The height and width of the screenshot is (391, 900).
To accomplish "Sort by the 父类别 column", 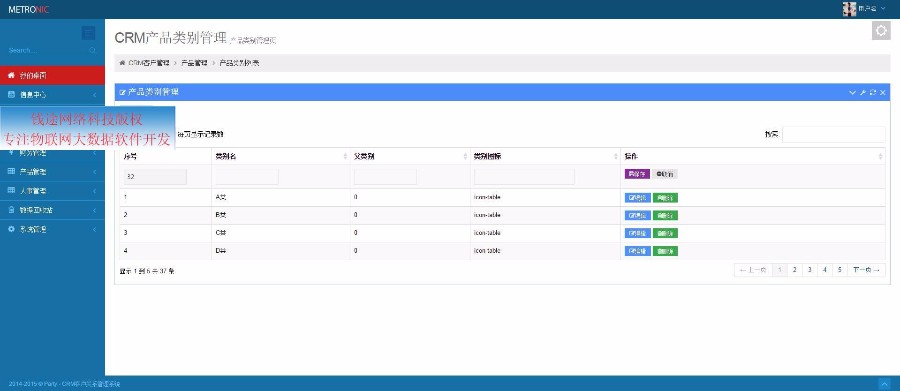I will click(410, 156).
